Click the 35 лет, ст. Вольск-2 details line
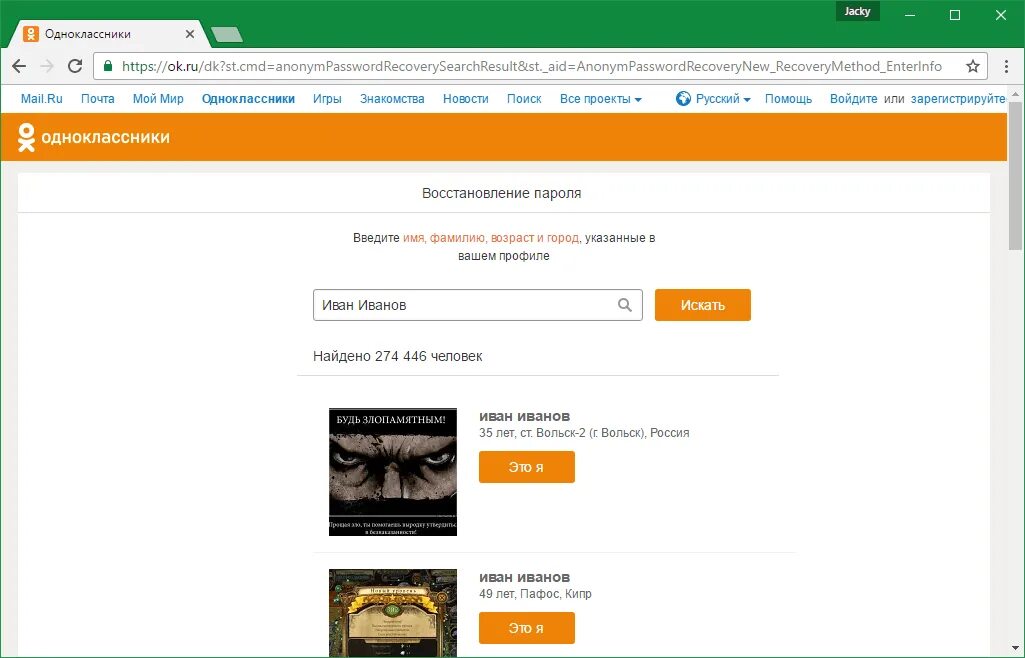 coord(584,433)
